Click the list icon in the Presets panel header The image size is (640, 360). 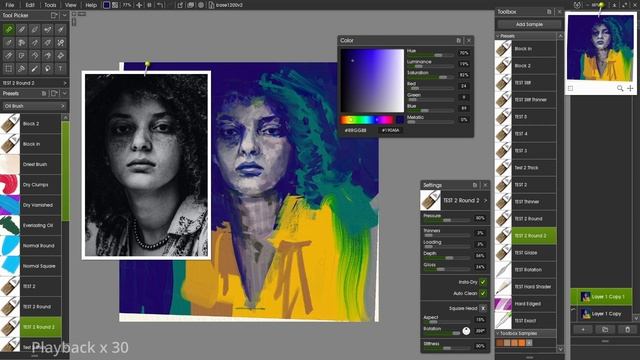(44, 93)
